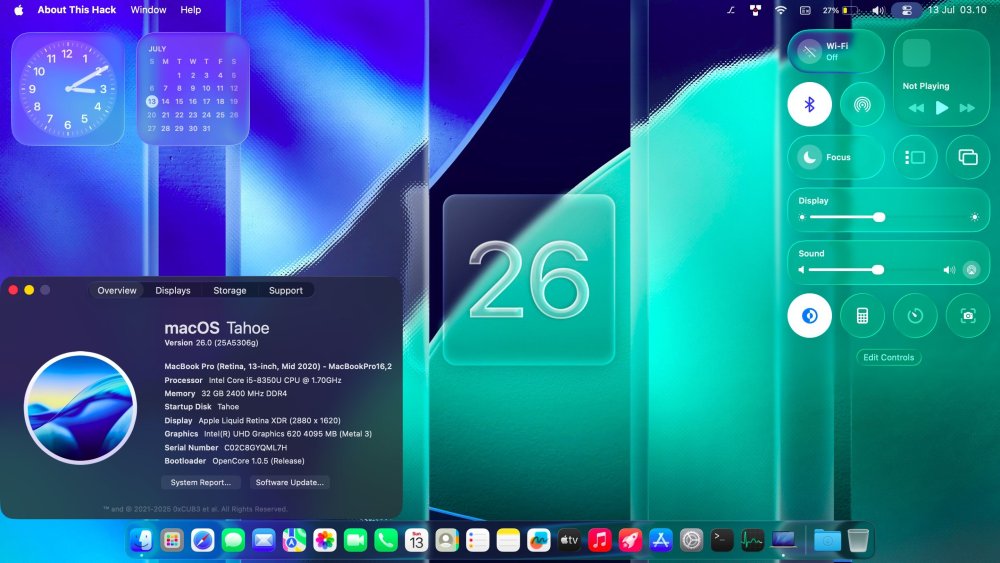Open Launchpad in the dock
Viewport: 1000px width, 563px height.
tap(172, 541)
